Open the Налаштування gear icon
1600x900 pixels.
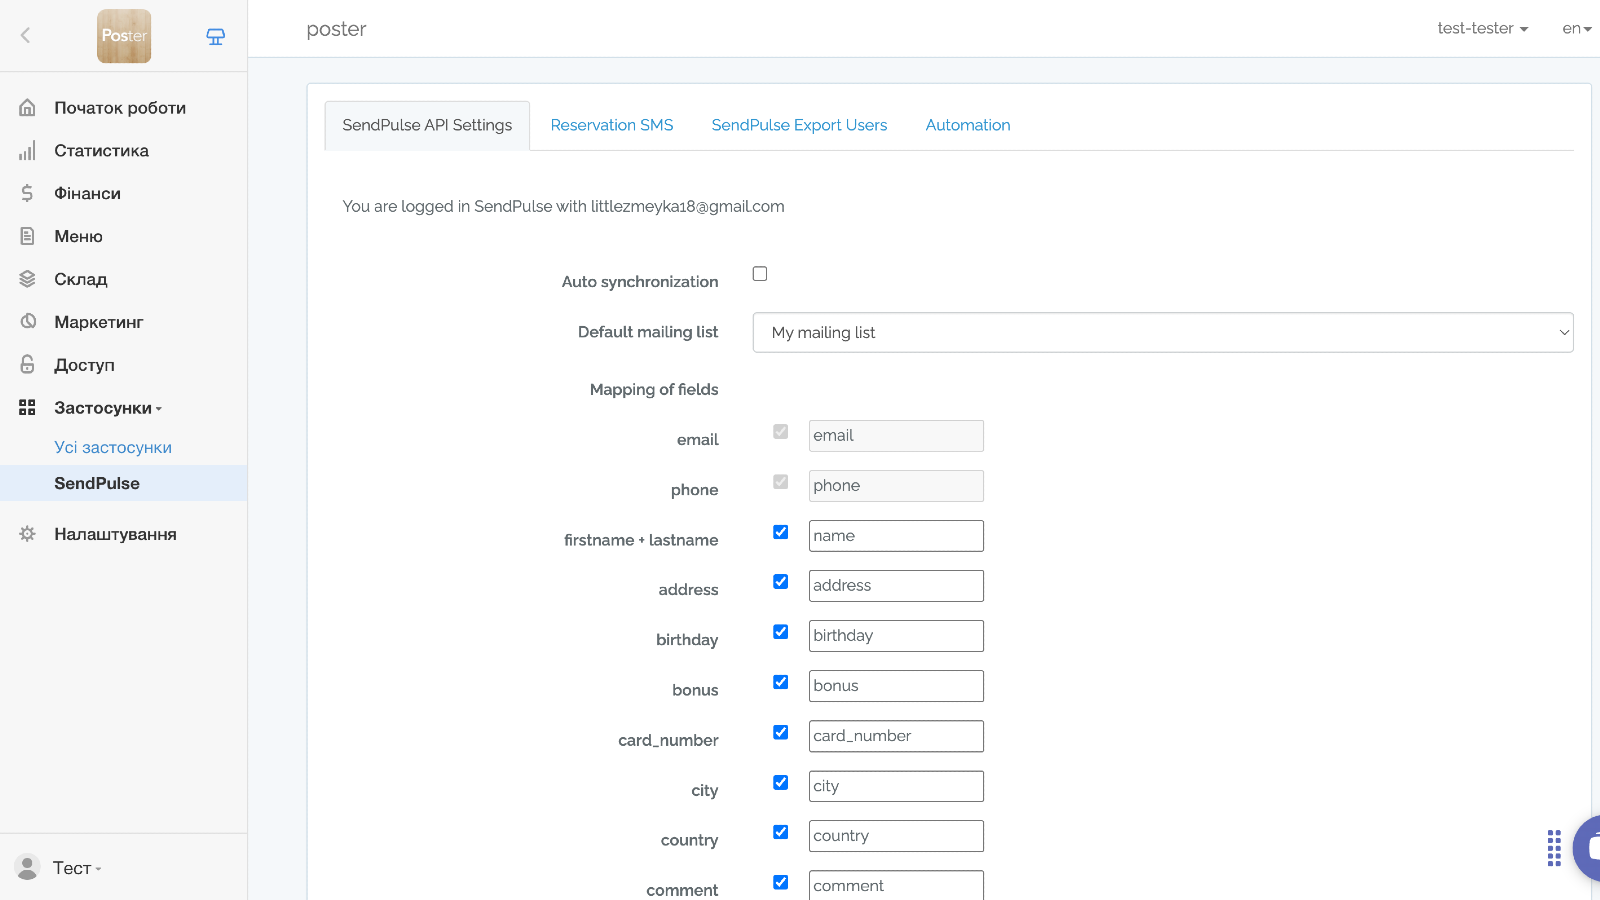pos(27,534)
